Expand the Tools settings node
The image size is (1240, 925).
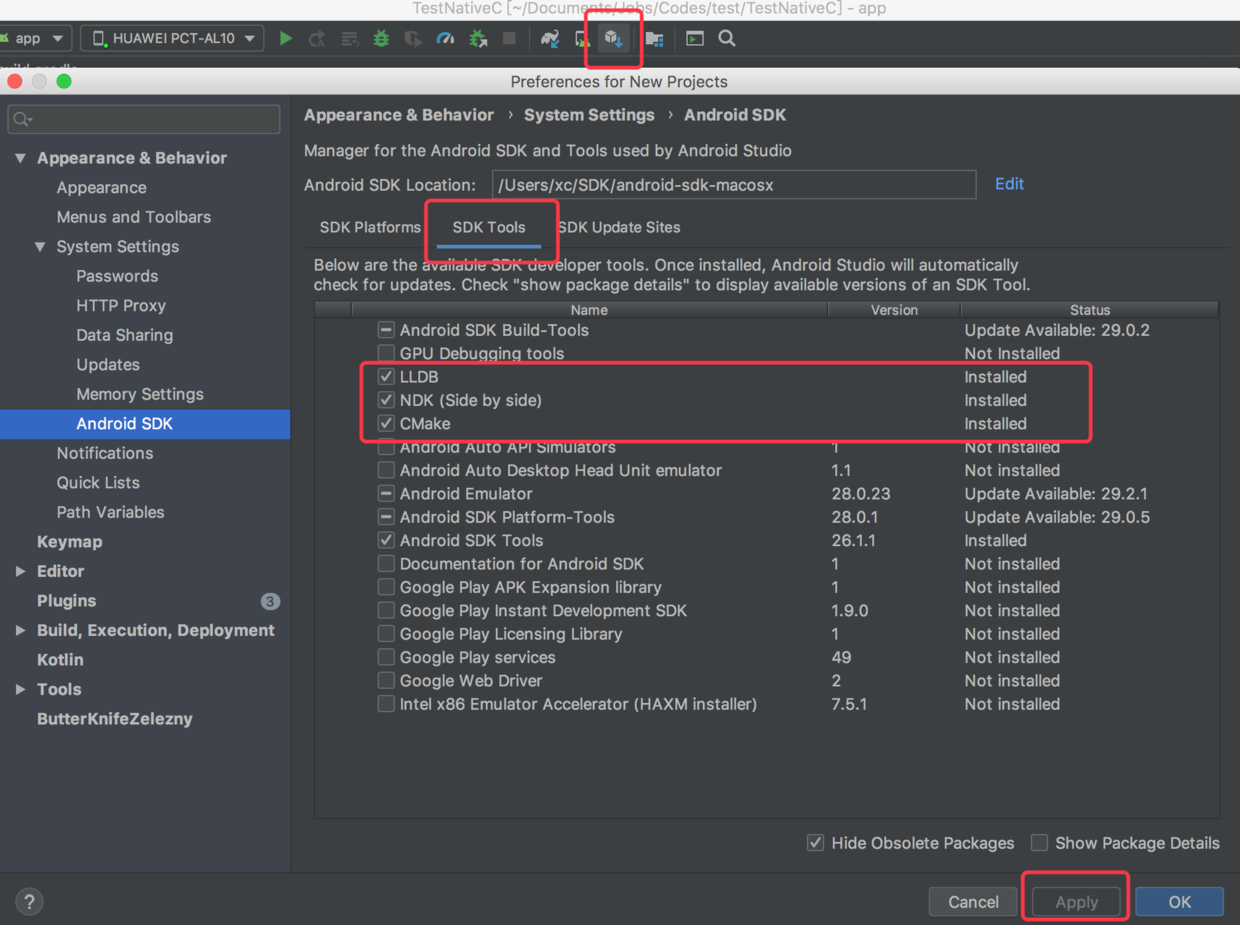click(x=20, y=689)
